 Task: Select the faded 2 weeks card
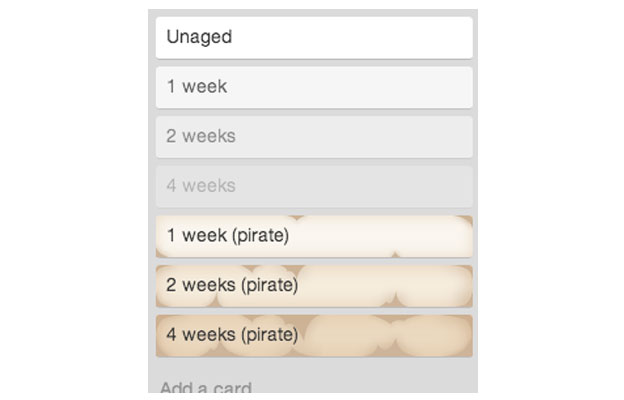pyautogui.click(x=314, y=136)
